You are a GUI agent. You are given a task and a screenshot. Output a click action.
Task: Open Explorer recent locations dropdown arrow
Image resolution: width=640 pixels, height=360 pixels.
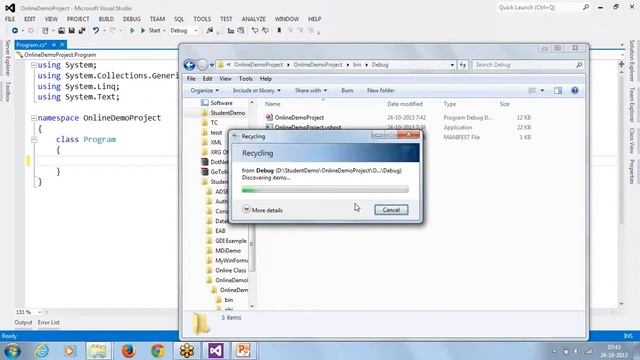tap(212, 65)
